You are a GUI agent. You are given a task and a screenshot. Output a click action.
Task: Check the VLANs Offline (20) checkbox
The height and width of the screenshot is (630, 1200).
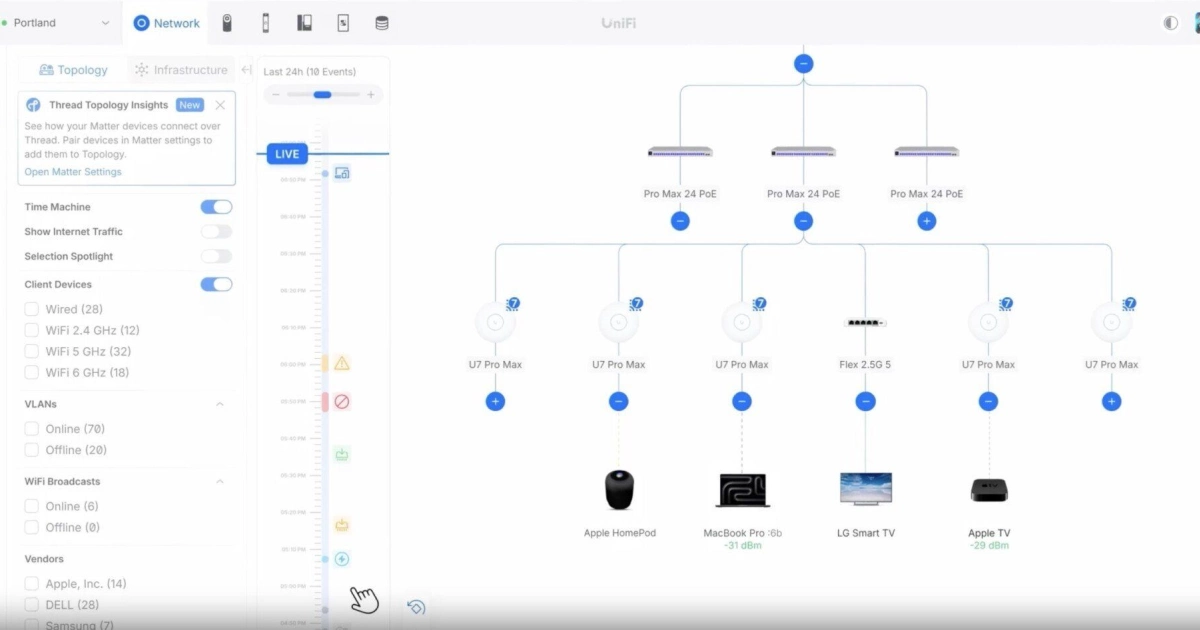(32, 450)
